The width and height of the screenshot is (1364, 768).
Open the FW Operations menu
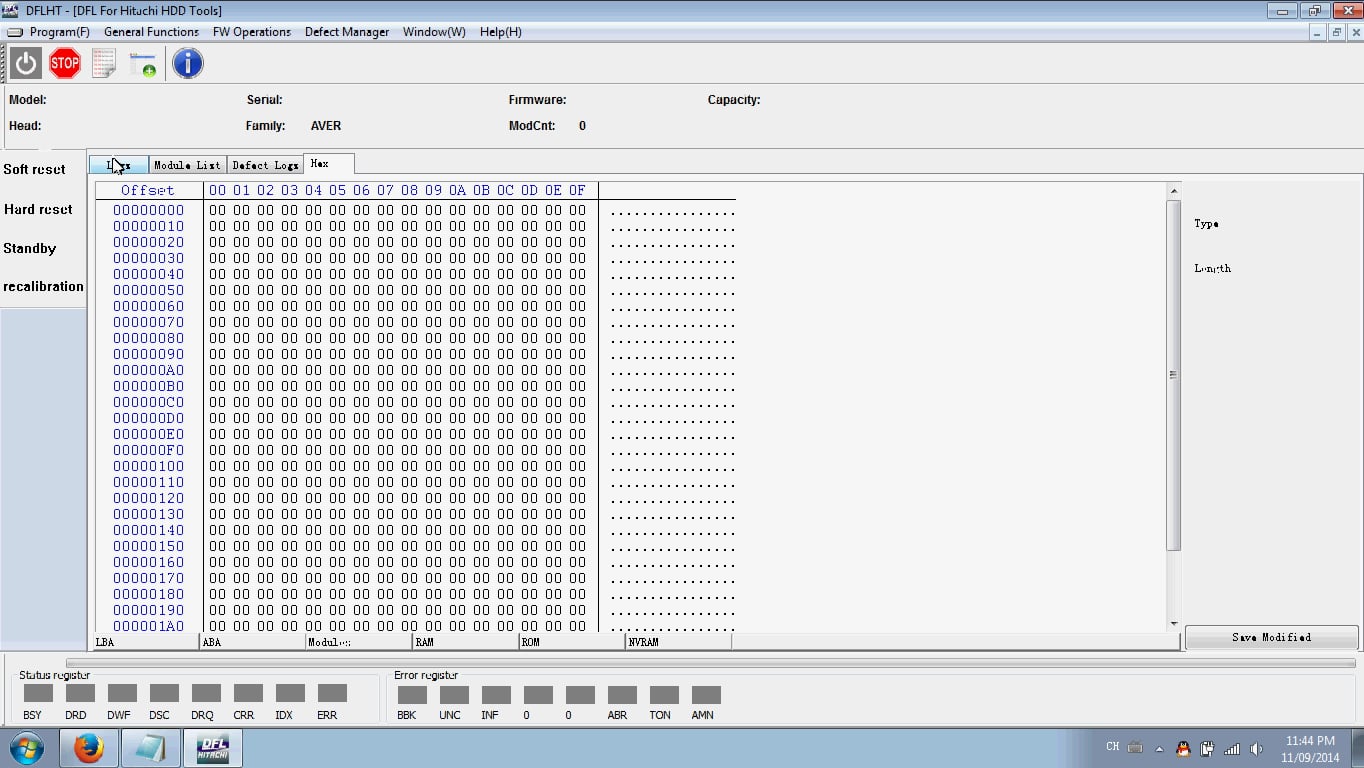pyautogui.click(x=252, y=32)
